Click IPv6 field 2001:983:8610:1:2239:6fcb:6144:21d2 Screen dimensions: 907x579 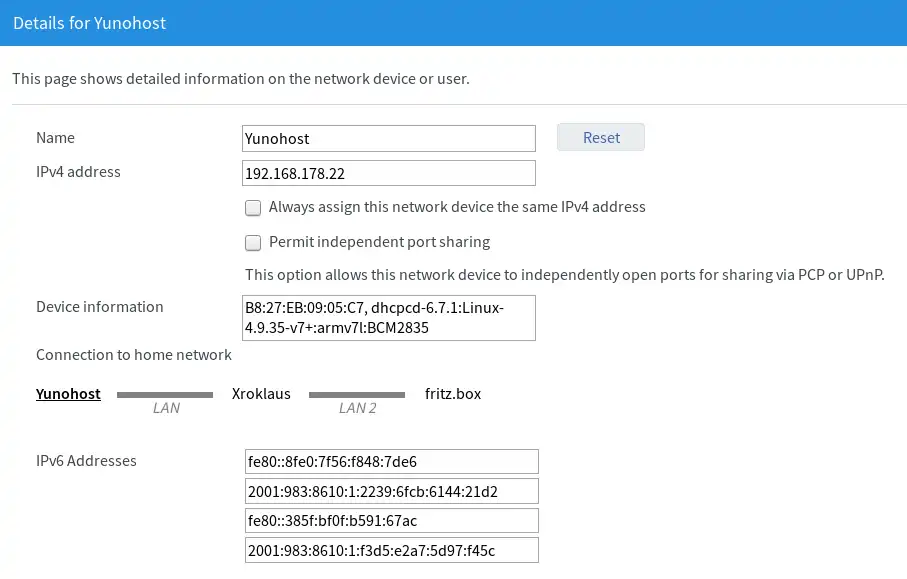coord(392,491)
